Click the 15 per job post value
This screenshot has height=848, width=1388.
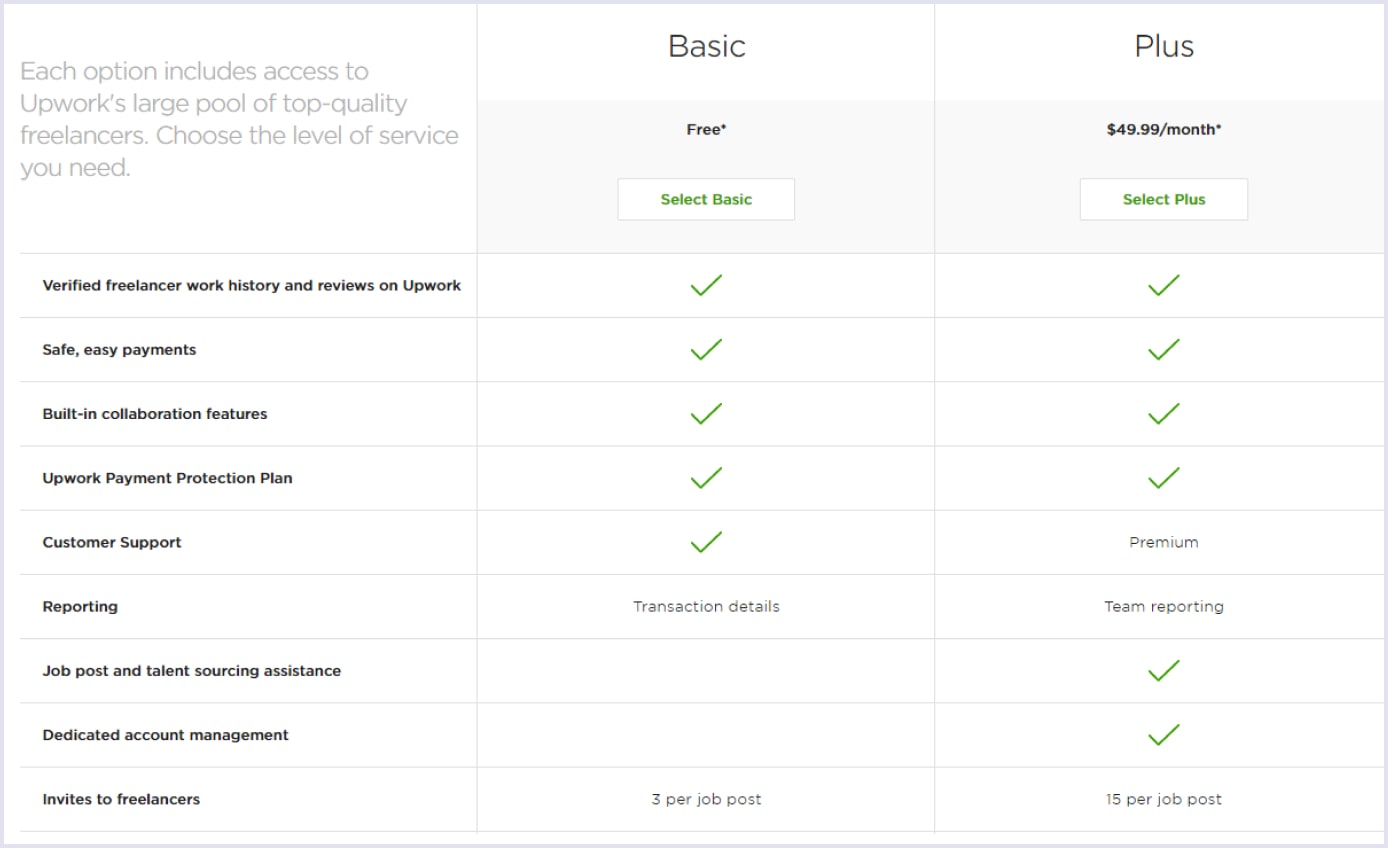(x=1164, y=800)
